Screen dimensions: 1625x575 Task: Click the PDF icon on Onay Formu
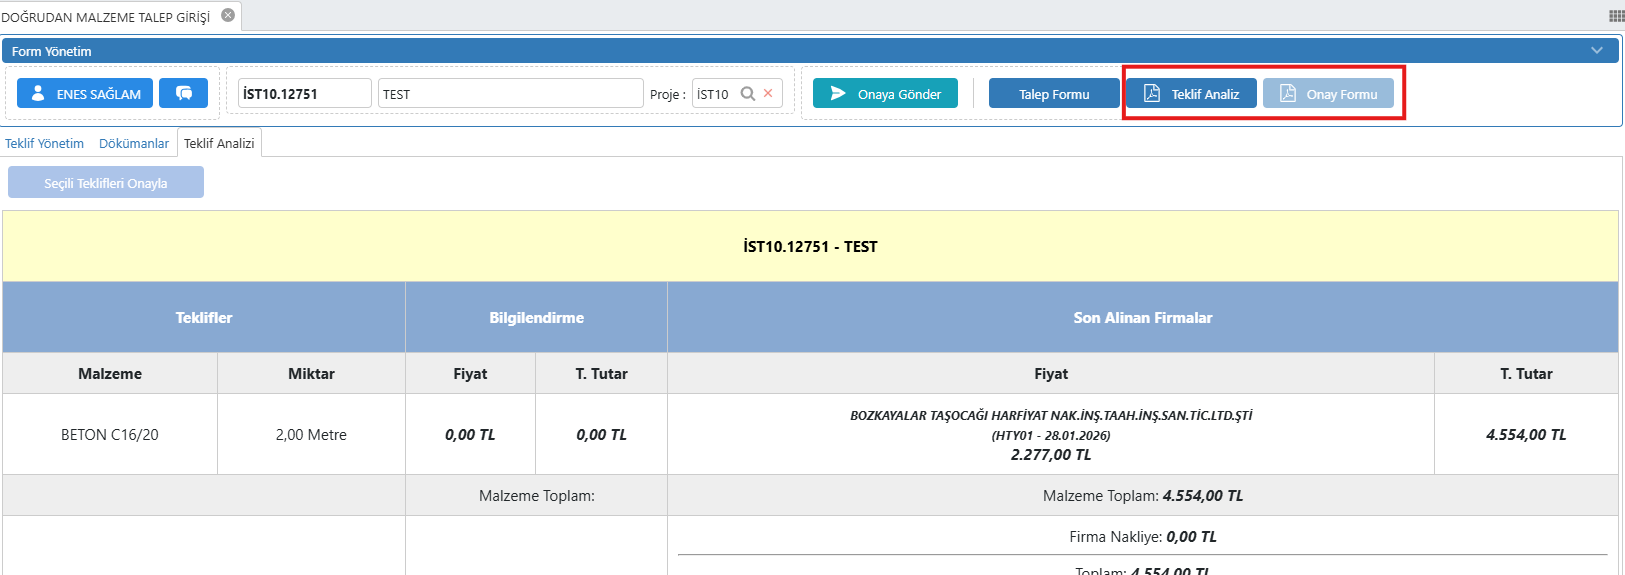[x=1288, y=93]
